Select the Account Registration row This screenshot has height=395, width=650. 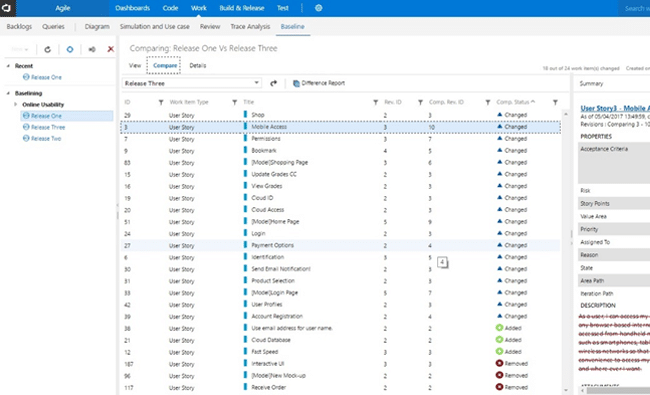(340, 316)
